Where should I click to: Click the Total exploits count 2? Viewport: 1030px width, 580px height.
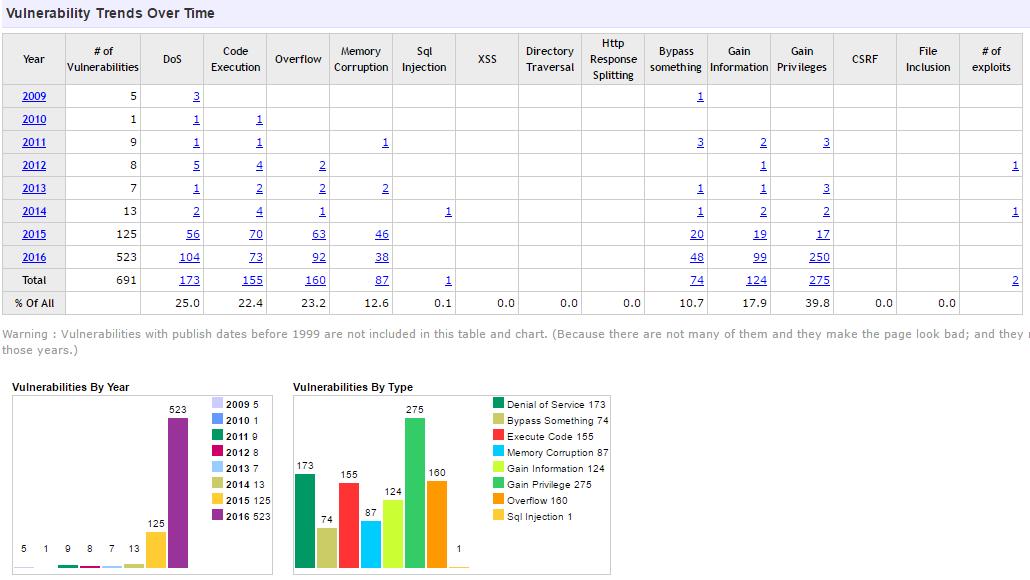coord(1015,280)
